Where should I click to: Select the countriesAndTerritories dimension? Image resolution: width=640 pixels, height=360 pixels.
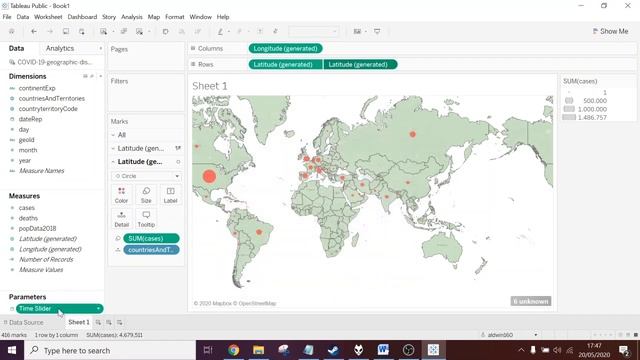point(51,98)
